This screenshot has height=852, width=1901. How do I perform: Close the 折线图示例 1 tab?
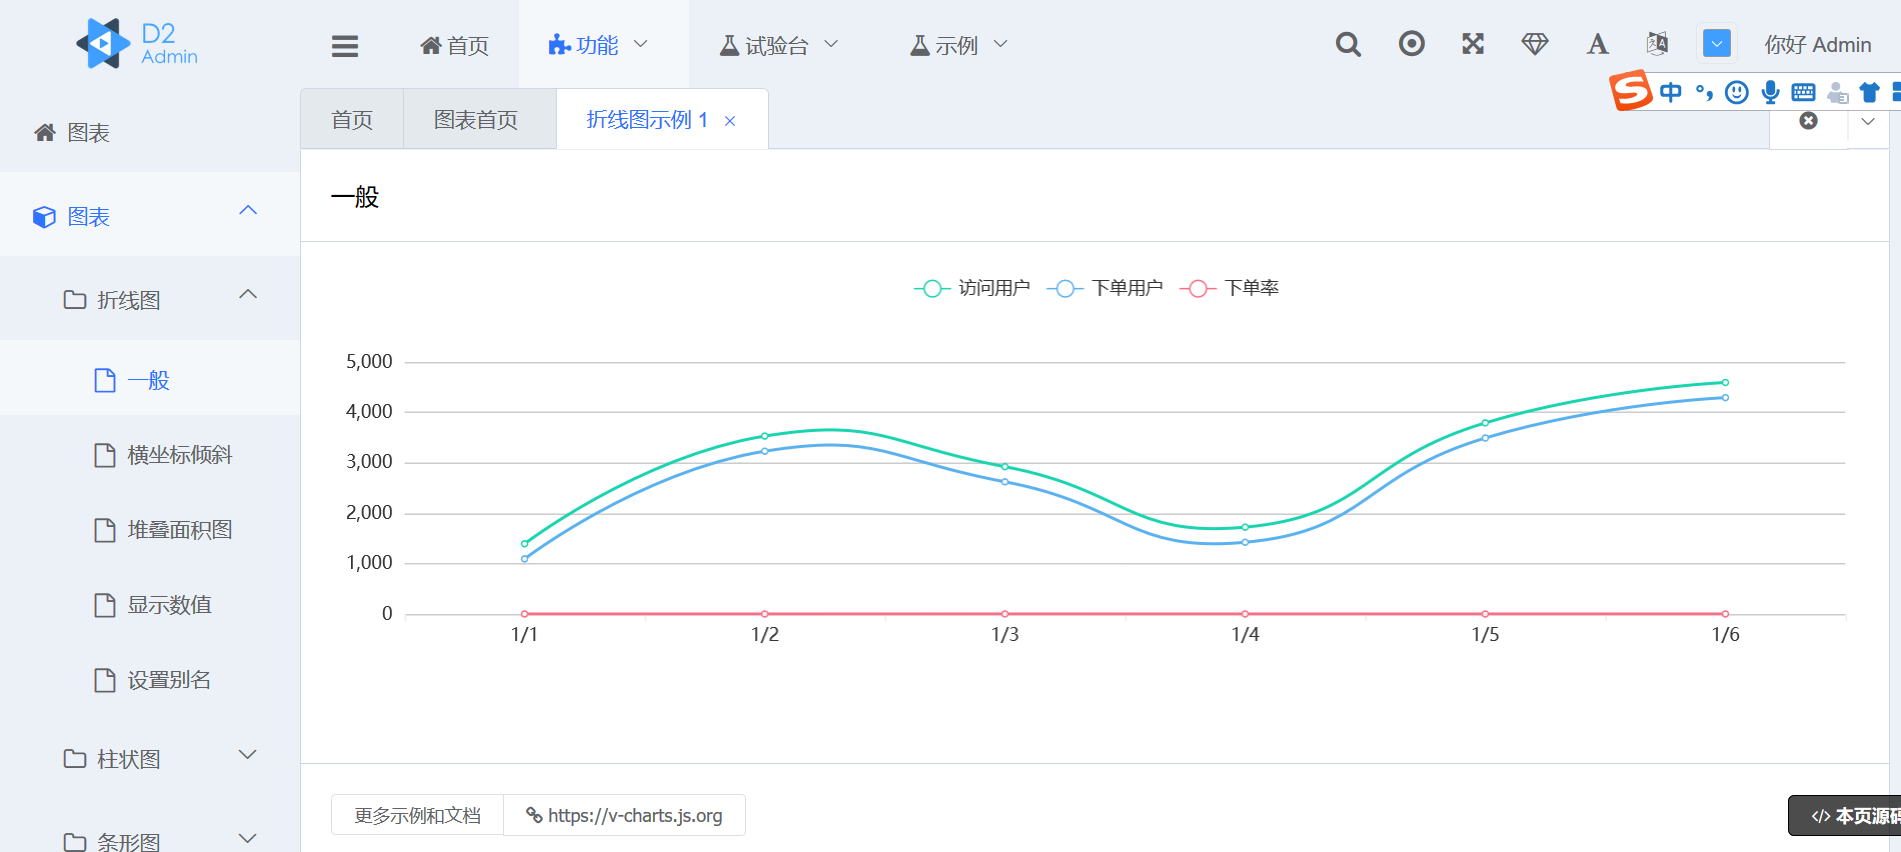tap(730, 121)
